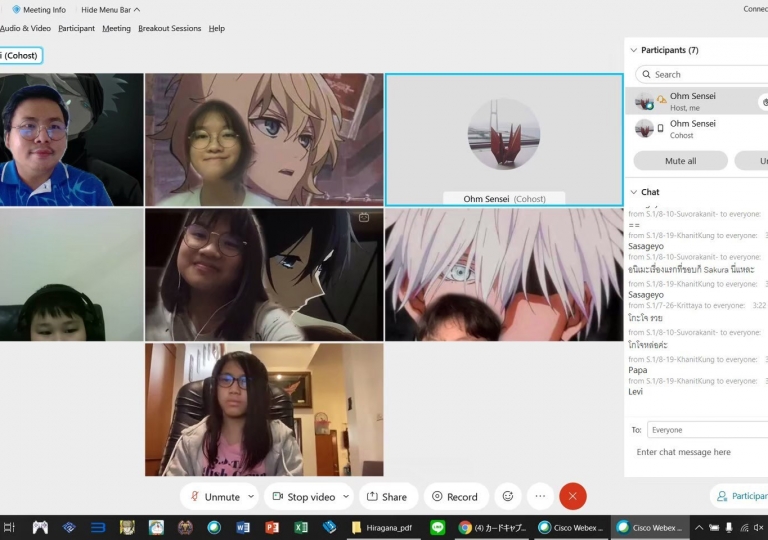Click the battery icon in the system tray
Image resolution: width=768 pixels, height=540 pixels.
click(x=714, y=527)
